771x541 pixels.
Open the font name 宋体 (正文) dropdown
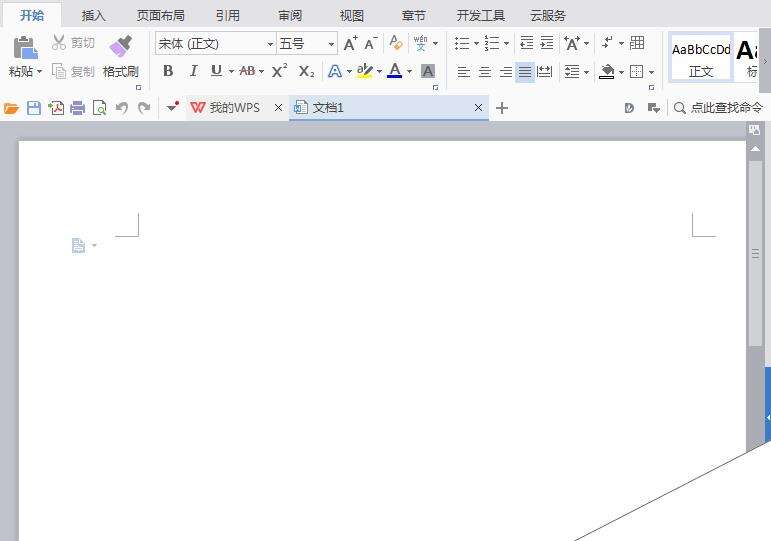click(x=270, y=44)
